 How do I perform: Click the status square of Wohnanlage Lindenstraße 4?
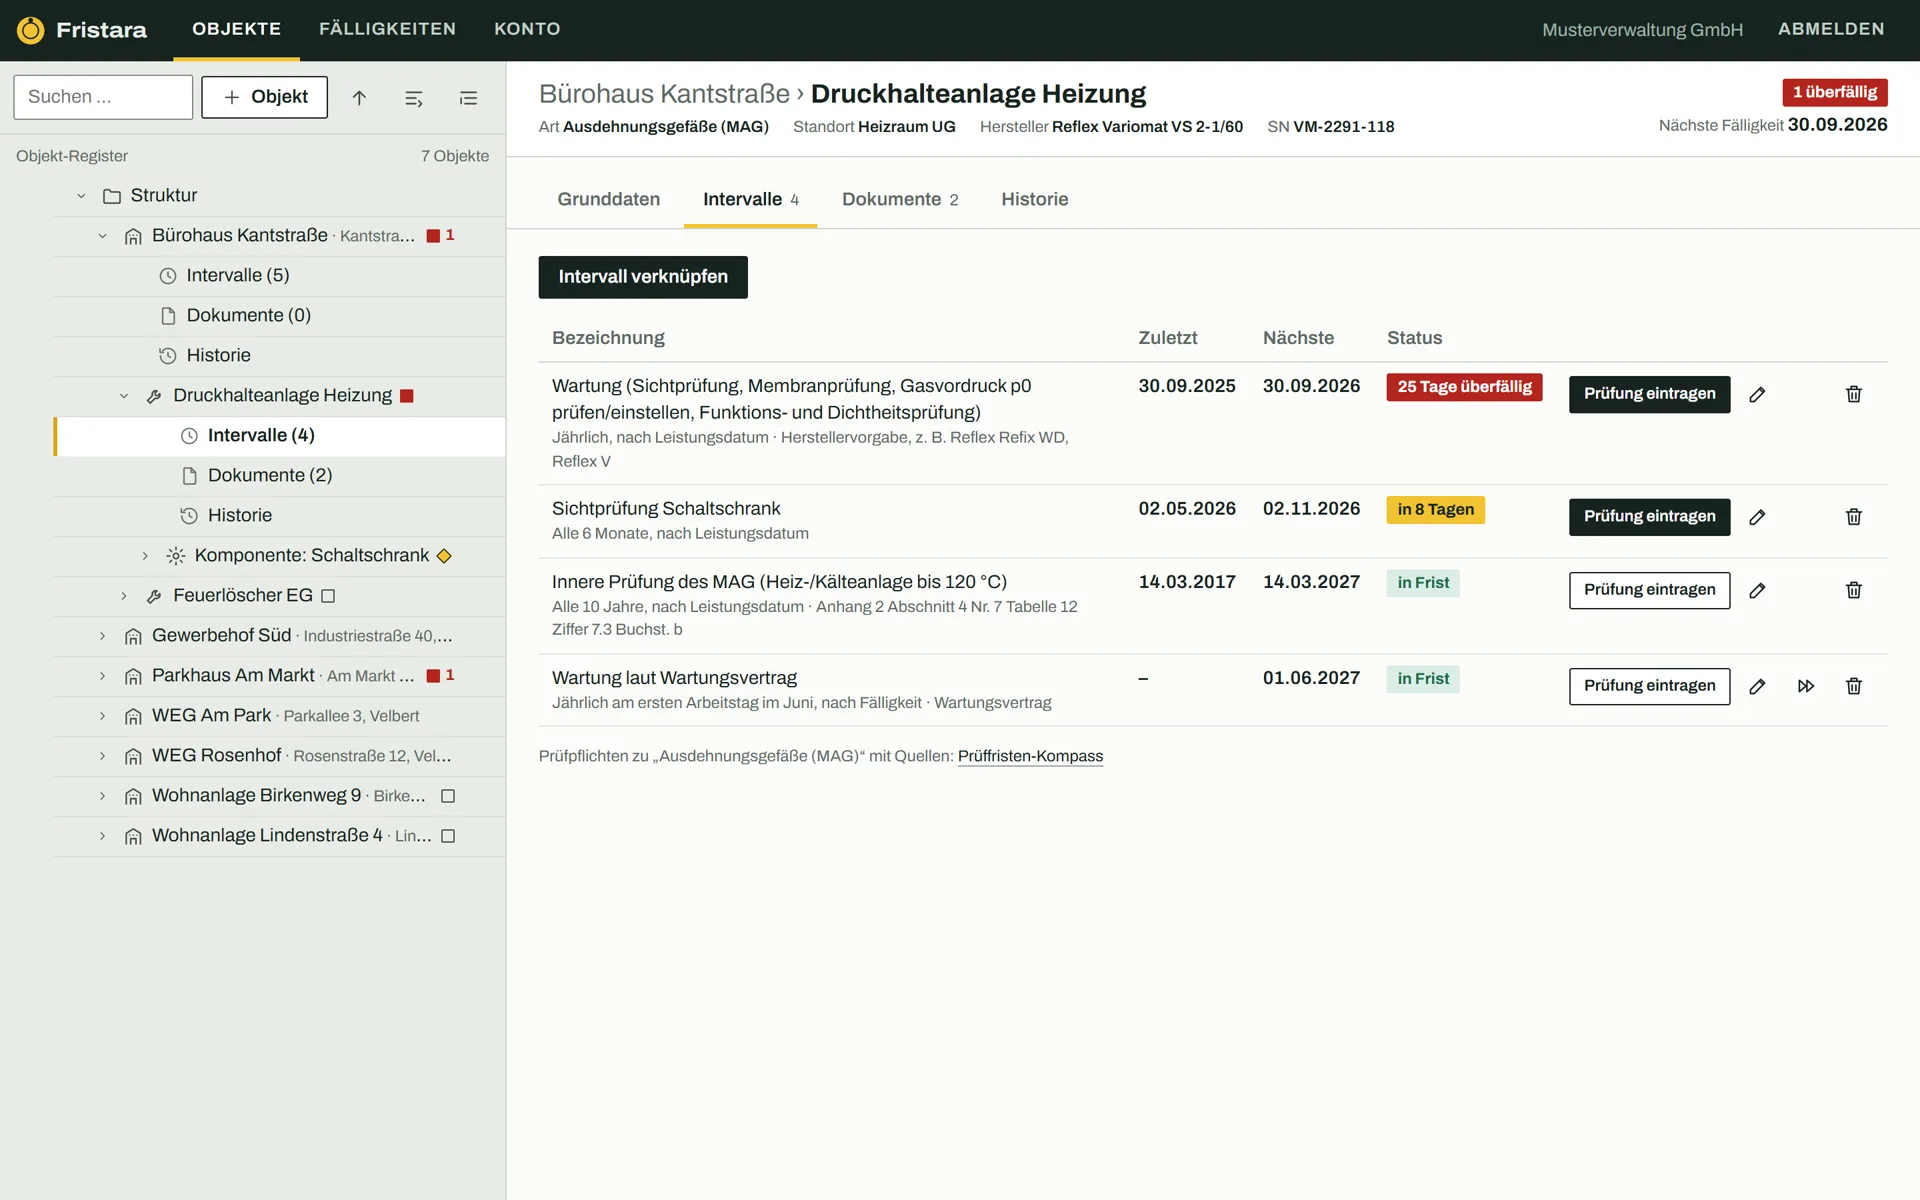[x=448, y=836]
